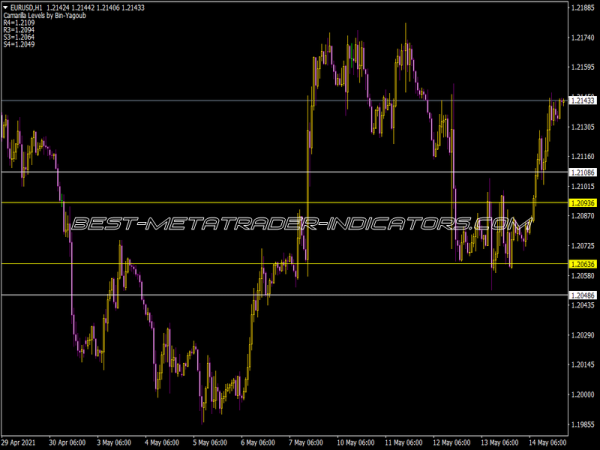Click the yellow 1.20636 price tag

(582, 264)
